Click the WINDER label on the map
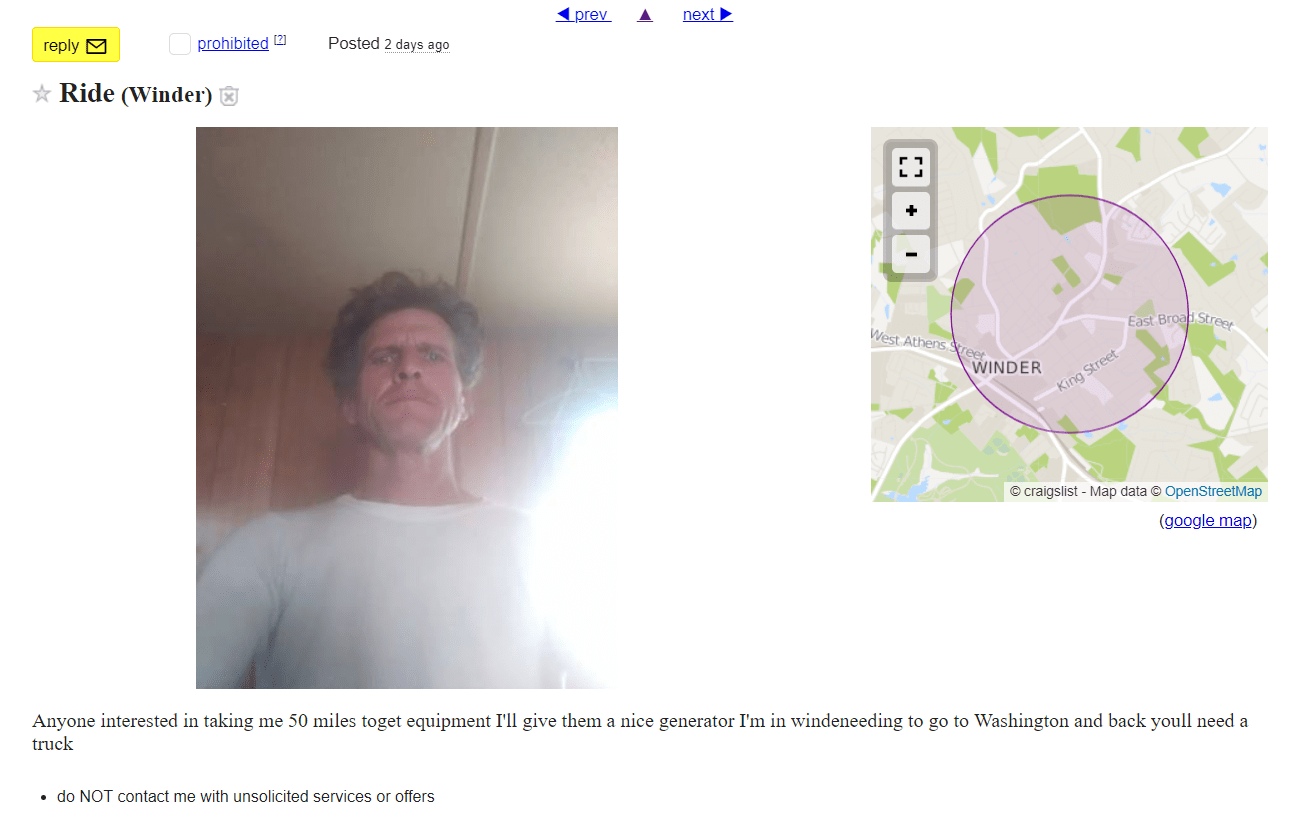Viewport: 1303px width, 822px height. pyautogui.click(x=1007, y=367)
